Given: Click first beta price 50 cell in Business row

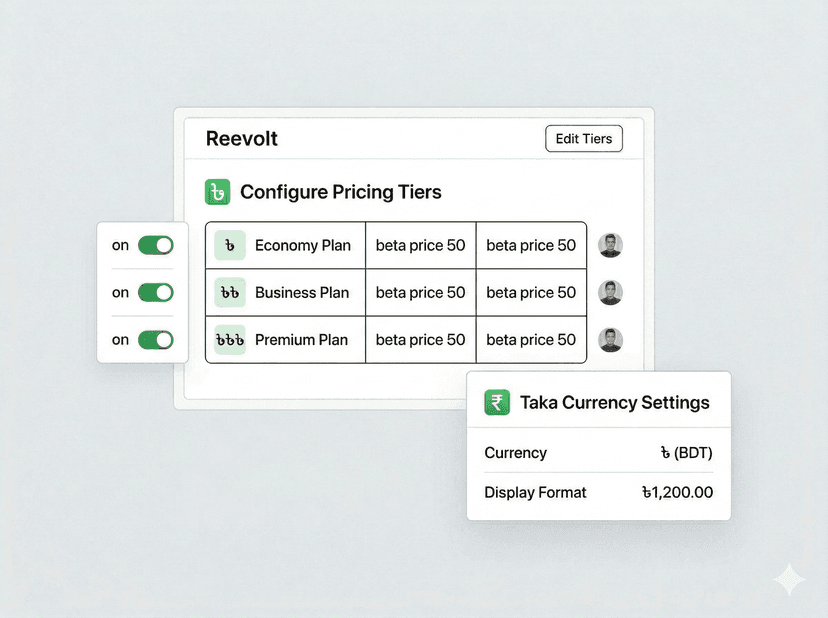Looking at the screenshot, I should click(x=421, y=292).
